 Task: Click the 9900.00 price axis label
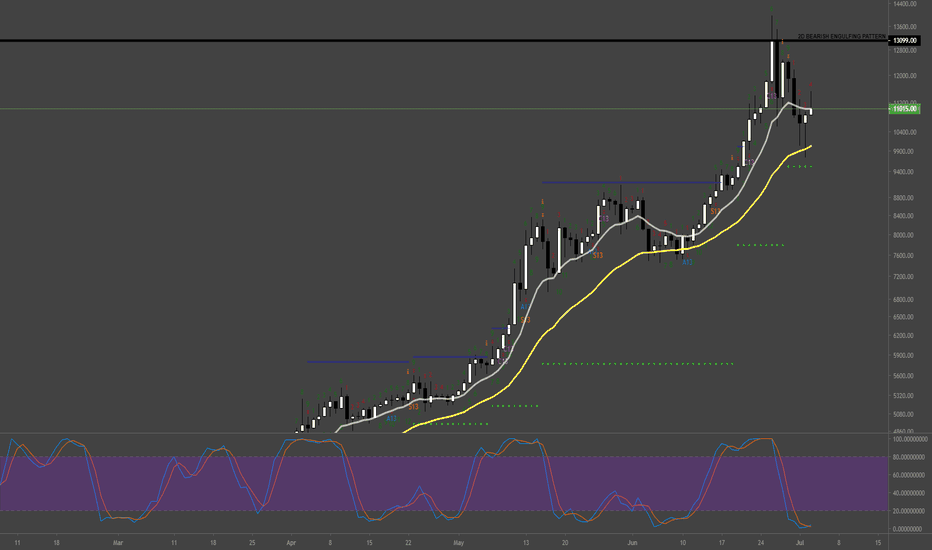coord(904,152)
